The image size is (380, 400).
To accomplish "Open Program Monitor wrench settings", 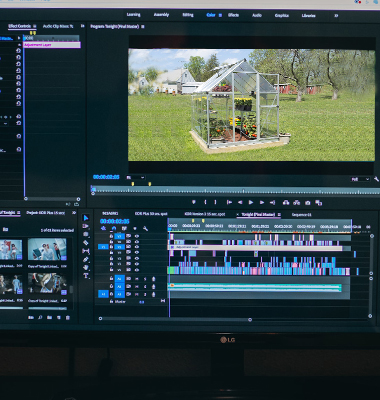I will [376, 179].
